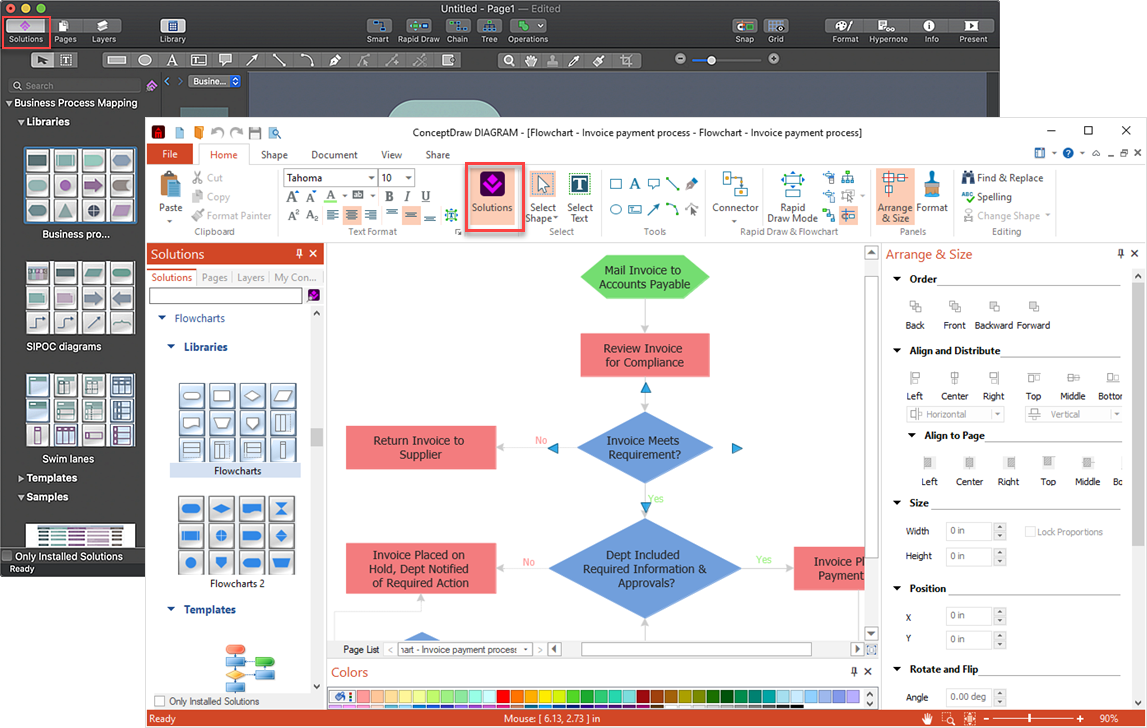
Task: Toggle Snap in Mac window toolbar
Action: click(x=745, y=31)
